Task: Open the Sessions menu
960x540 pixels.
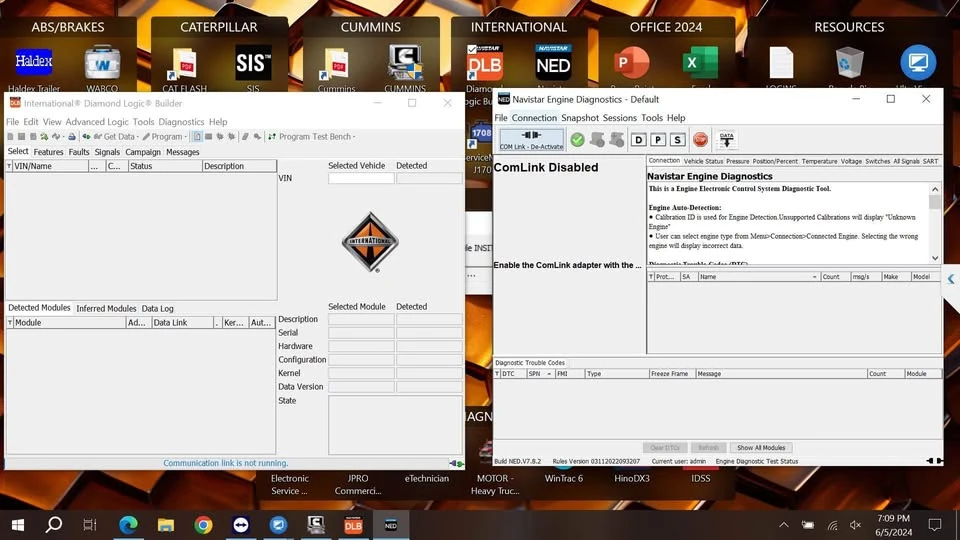Action: 620,118
